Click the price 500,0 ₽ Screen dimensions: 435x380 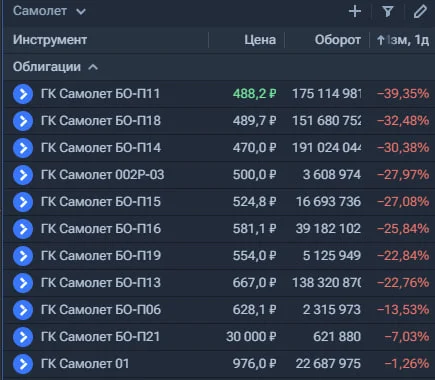point(255,175)
